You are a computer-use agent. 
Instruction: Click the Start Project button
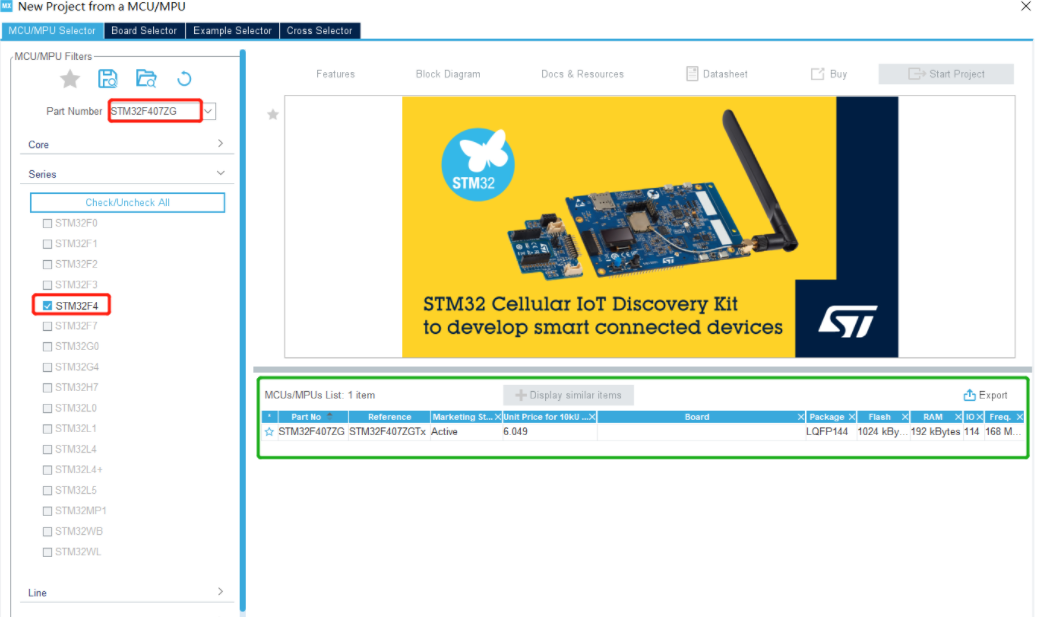point(946,74)
